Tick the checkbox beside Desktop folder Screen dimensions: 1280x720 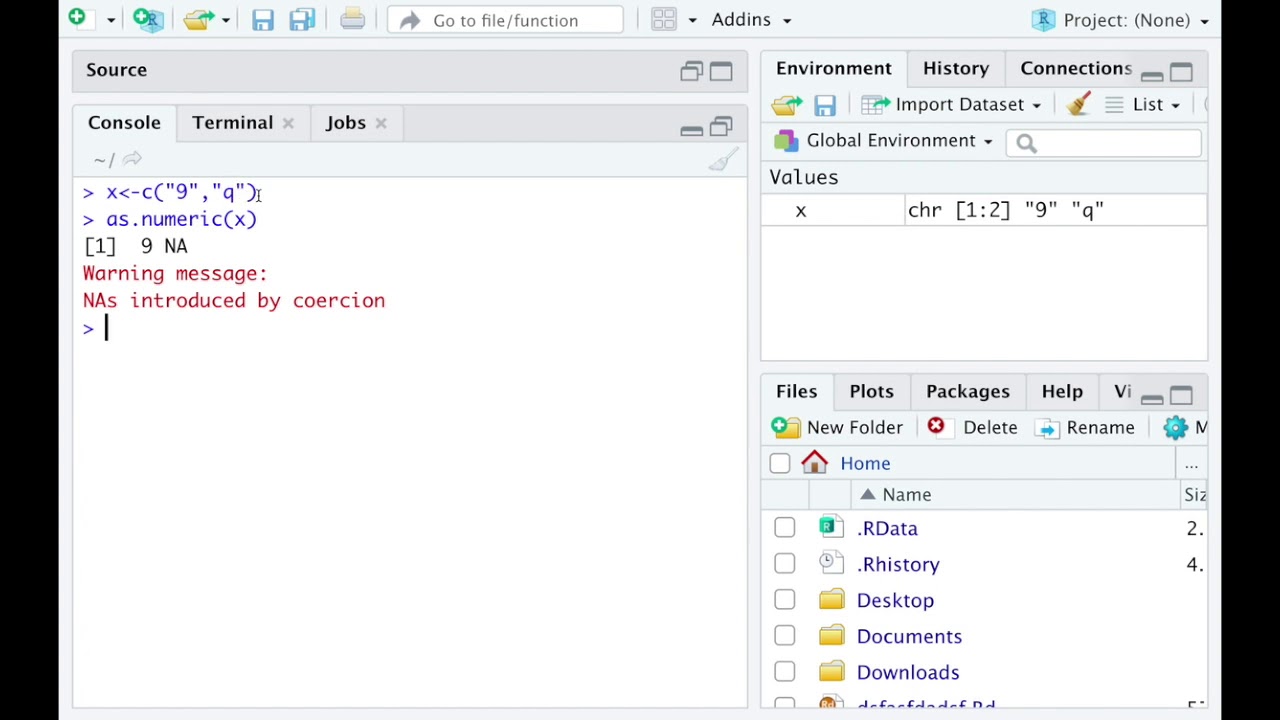pos(784,600)
